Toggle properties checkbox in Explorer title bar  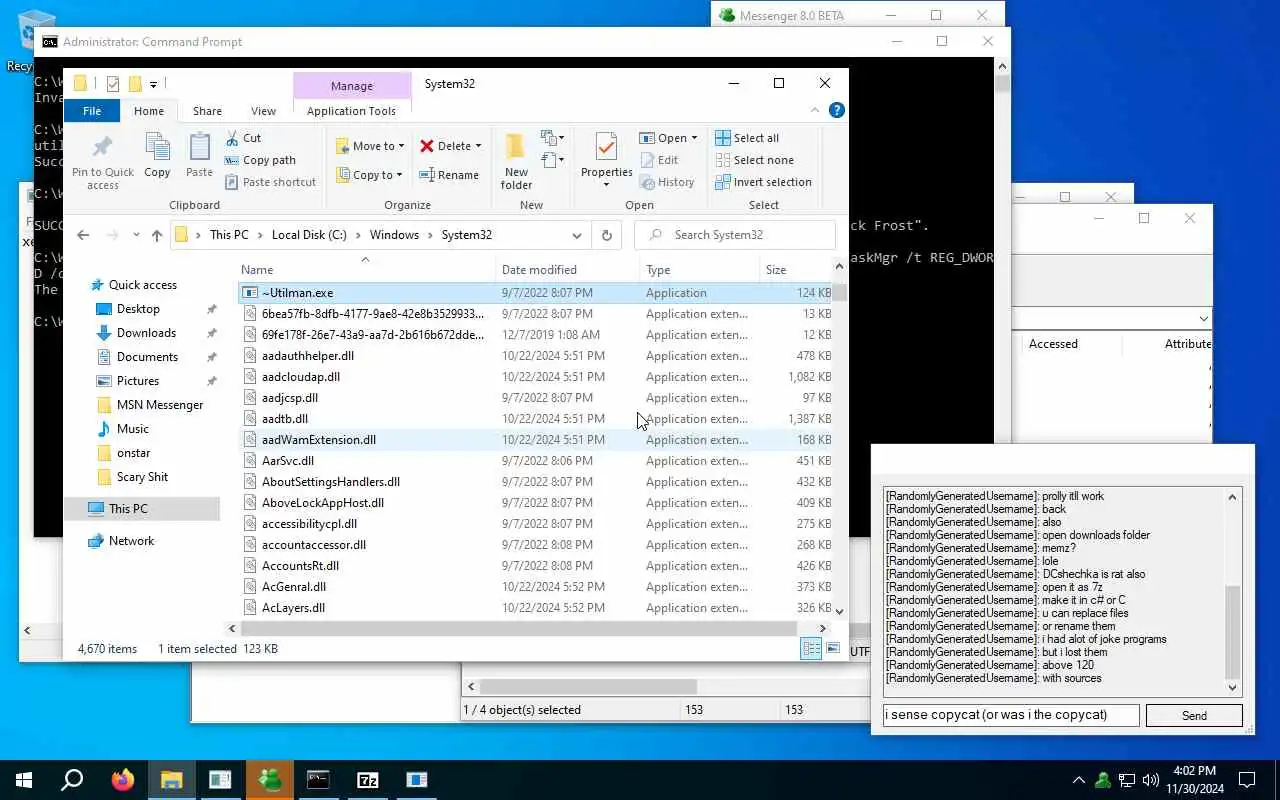click(x=113, y=83)
